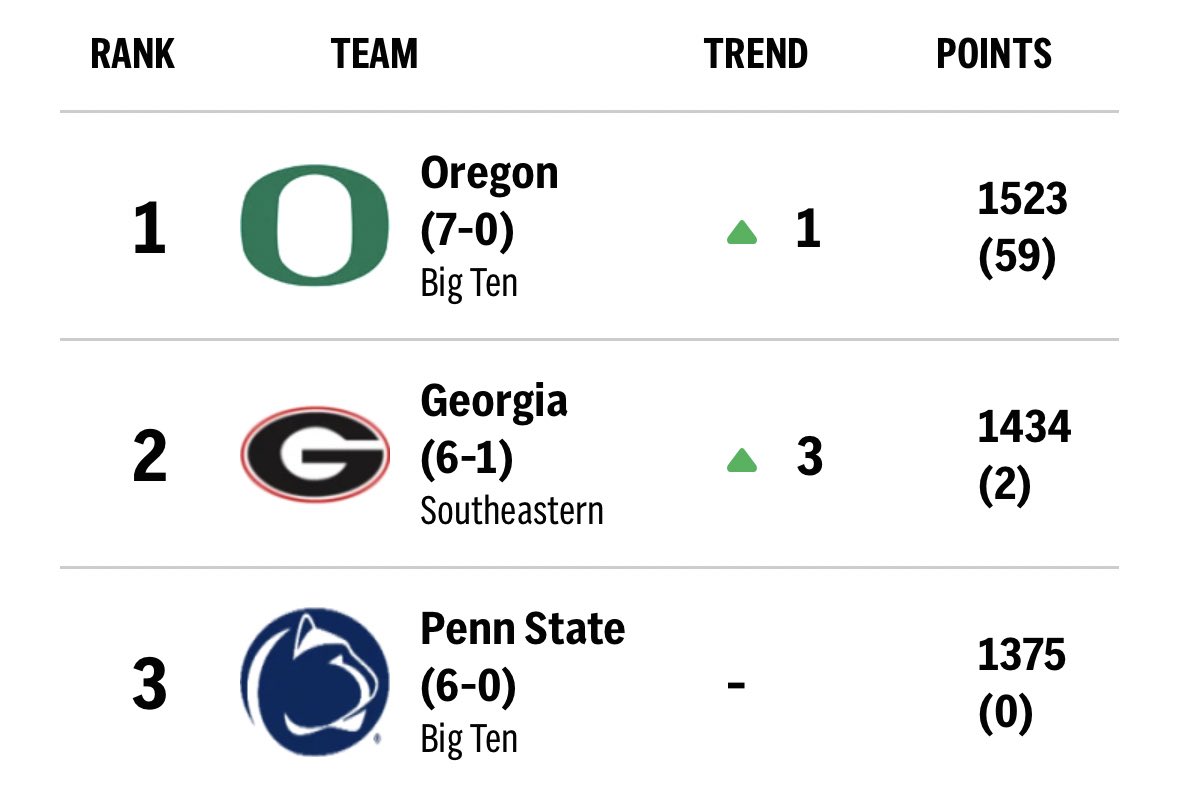Screen dimensions: 1178x794
Task: Click Oregon's Big Ten conference label
Action: (469, 284)
